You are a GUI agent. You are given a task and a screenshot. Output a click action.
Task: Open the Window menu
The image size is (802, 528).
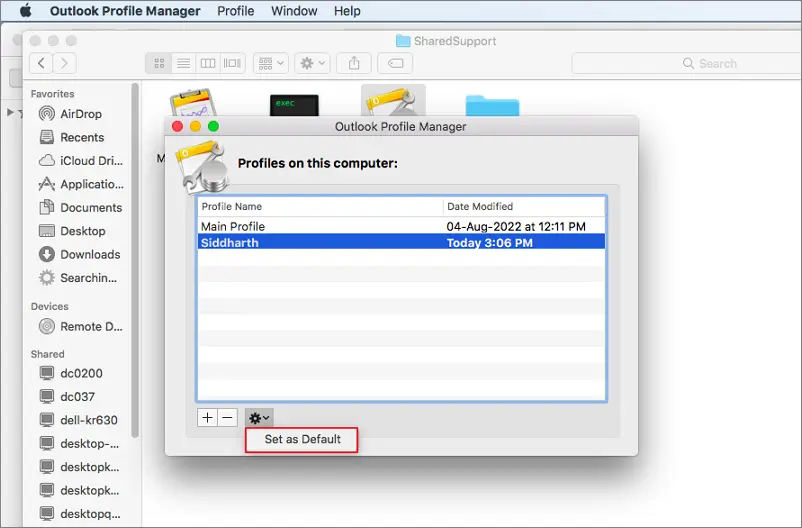click(x=294, y=11)
